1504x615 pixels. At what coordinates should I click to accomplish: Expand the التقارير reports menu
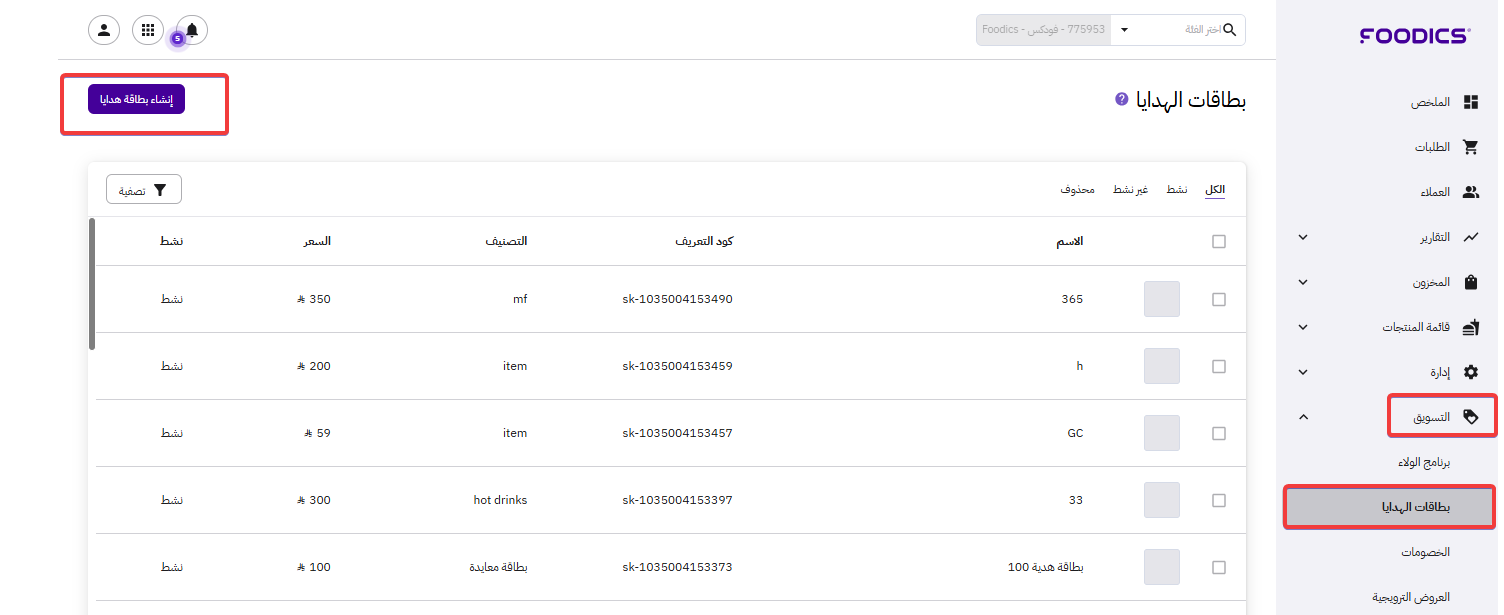(1302, 237)
